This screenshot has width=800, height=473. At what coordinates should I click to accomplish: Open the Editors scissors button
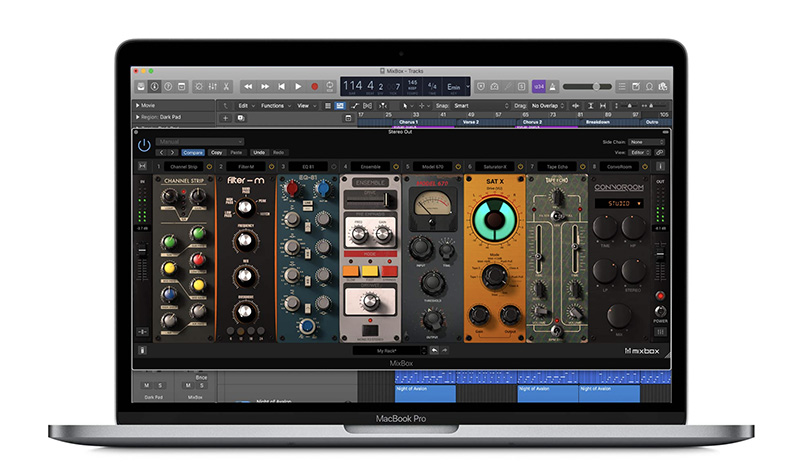click(x=226, y=87)
